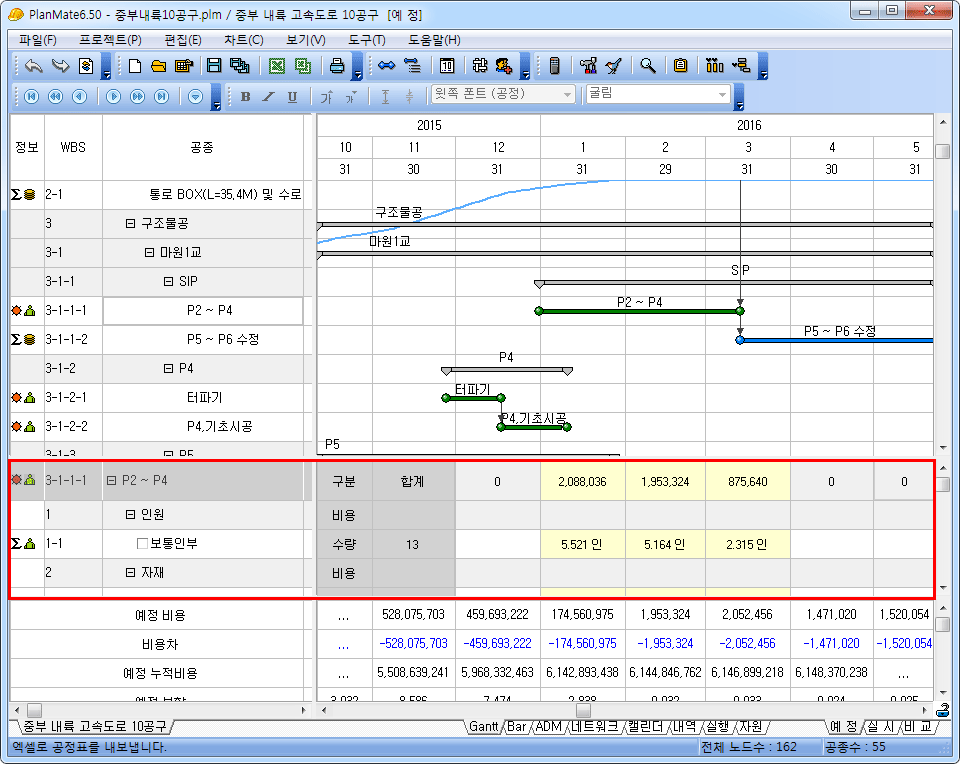
Task: Collapse the 인원 group in resource panel
Action: point(130,516)
